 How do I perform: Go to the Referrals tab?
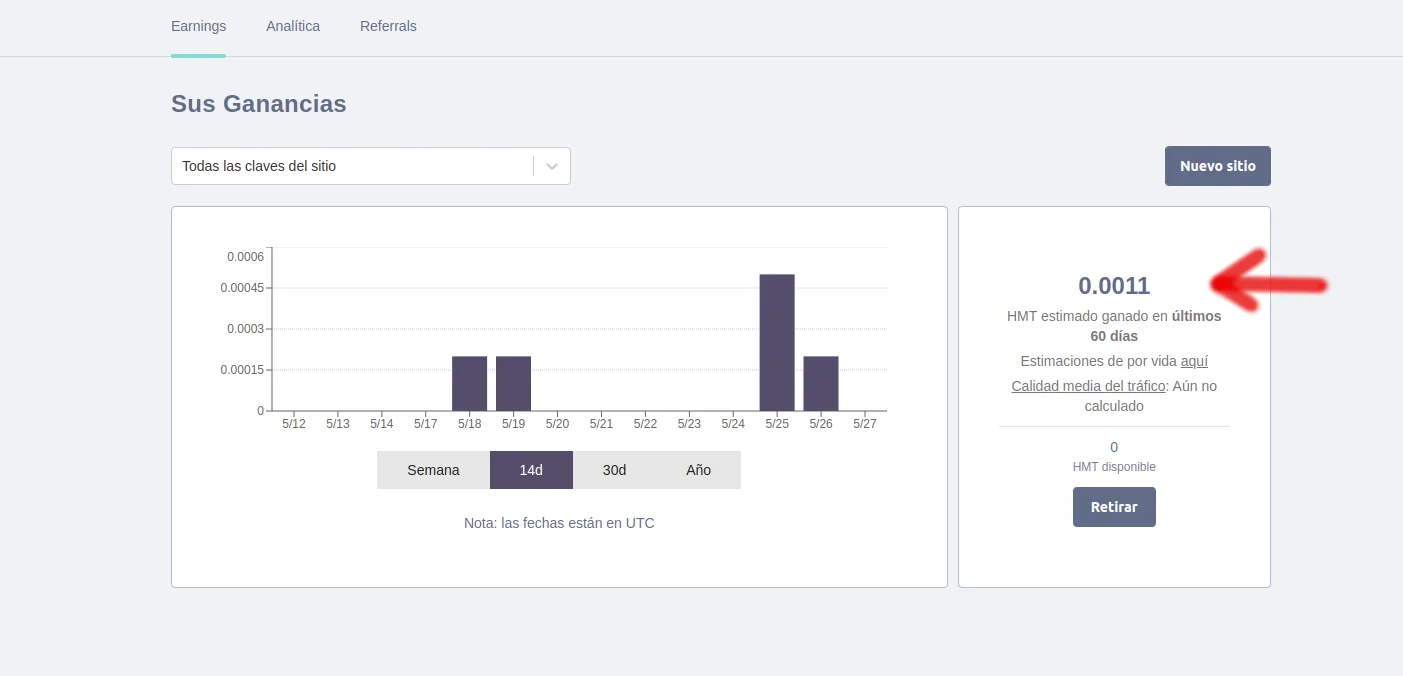click(x=388, y=26)
